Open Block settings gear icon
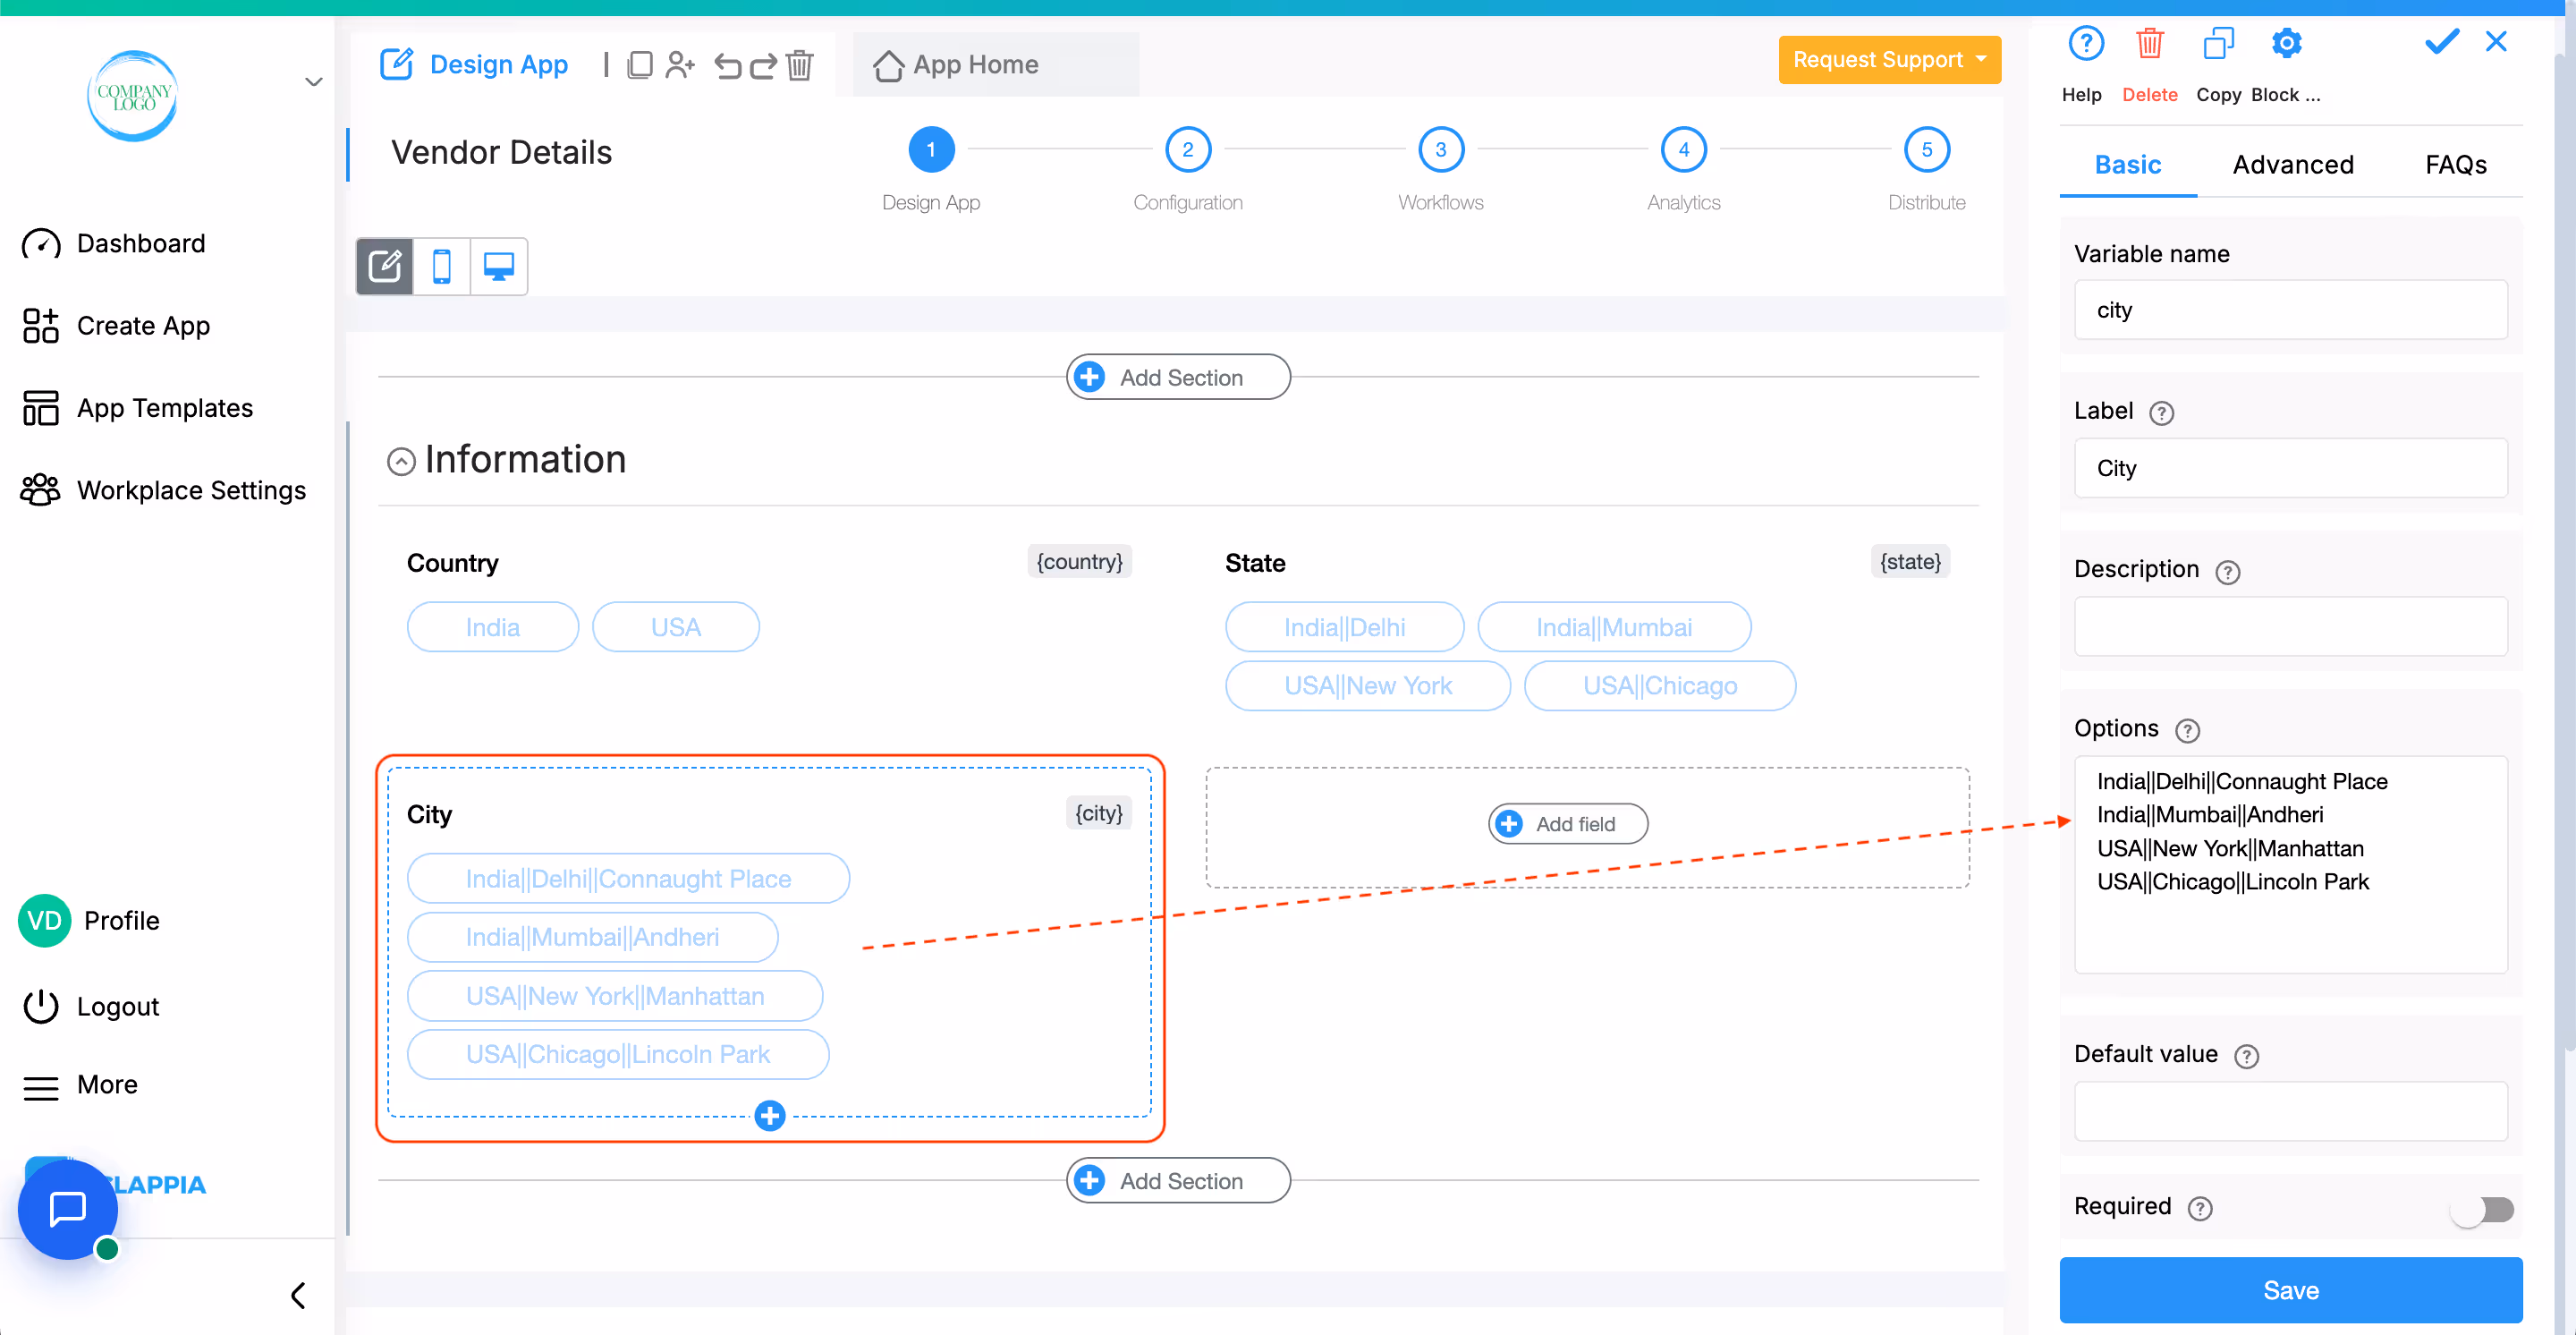Image resolution: width=2576 pixels, height=1335 pixels. tap(2286, 45)
